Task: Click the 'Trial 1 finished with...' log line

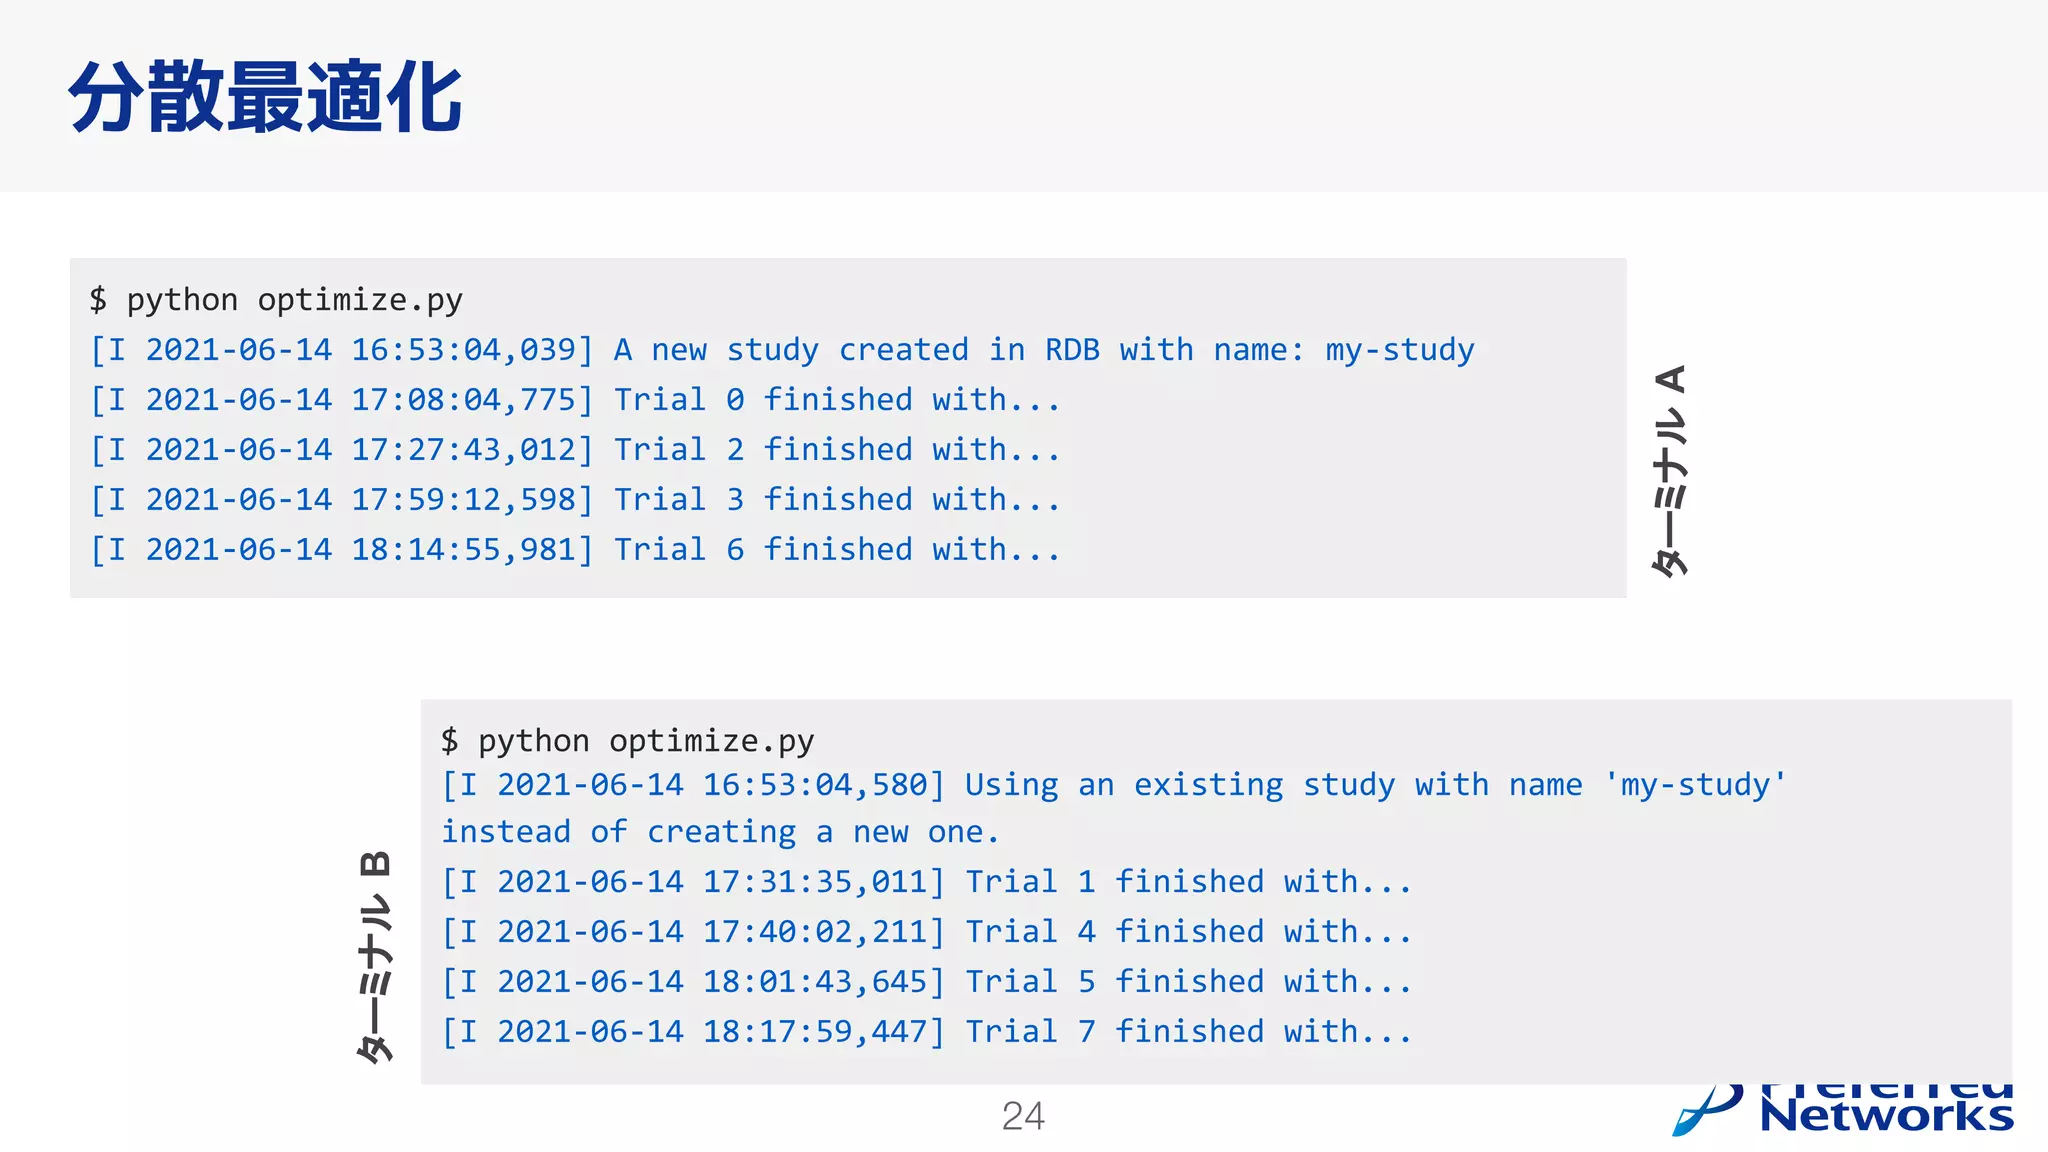Action: (x=927, y=882)
